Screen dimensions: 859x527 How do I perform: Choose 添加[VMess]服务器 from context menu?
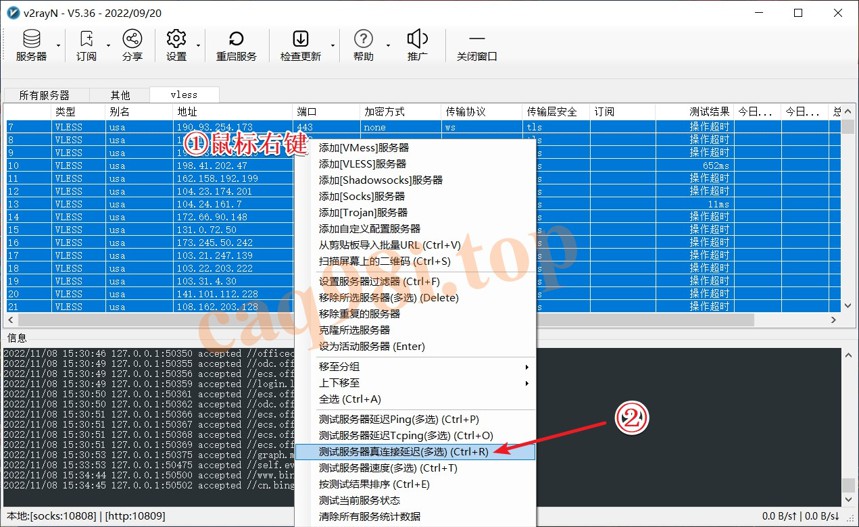pos(415,147)
